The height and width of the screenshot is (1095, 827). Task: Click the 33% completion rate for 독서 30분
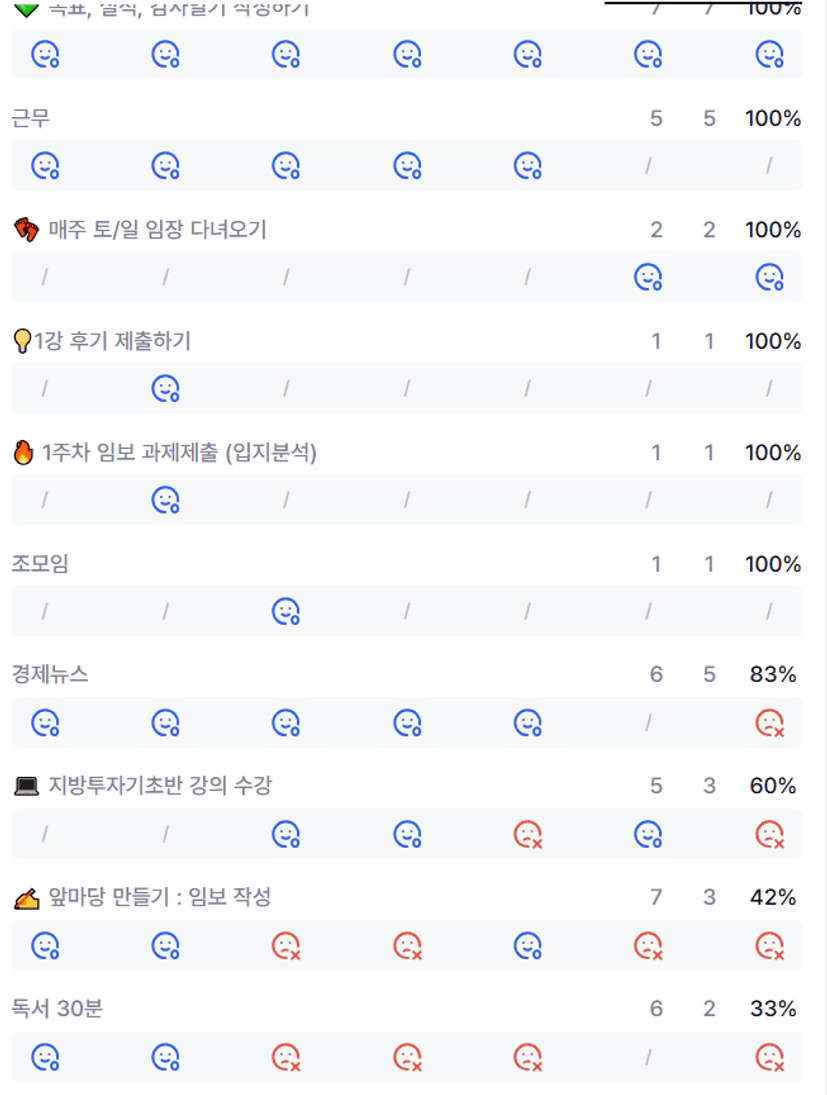773,1009
